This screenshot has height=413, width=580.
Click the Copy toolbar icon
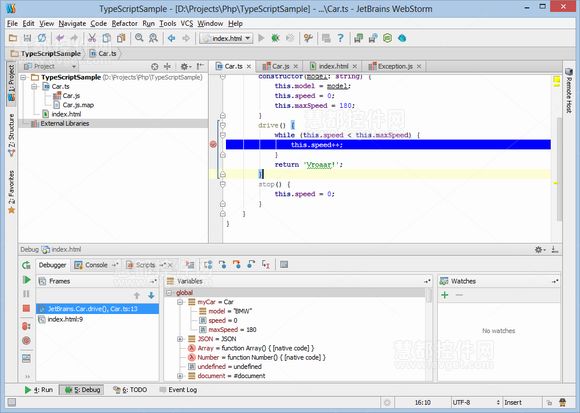pyautogui.click(x=107, y=38)
